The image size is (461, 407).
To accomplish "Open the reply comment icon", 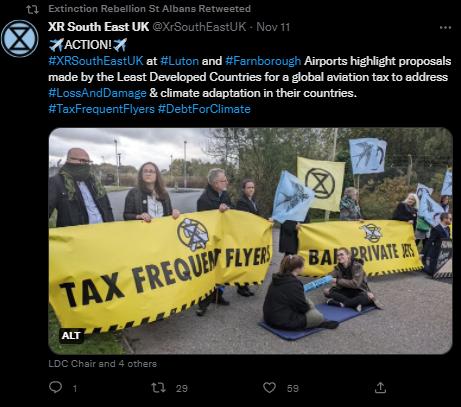I will coord(56,387).
